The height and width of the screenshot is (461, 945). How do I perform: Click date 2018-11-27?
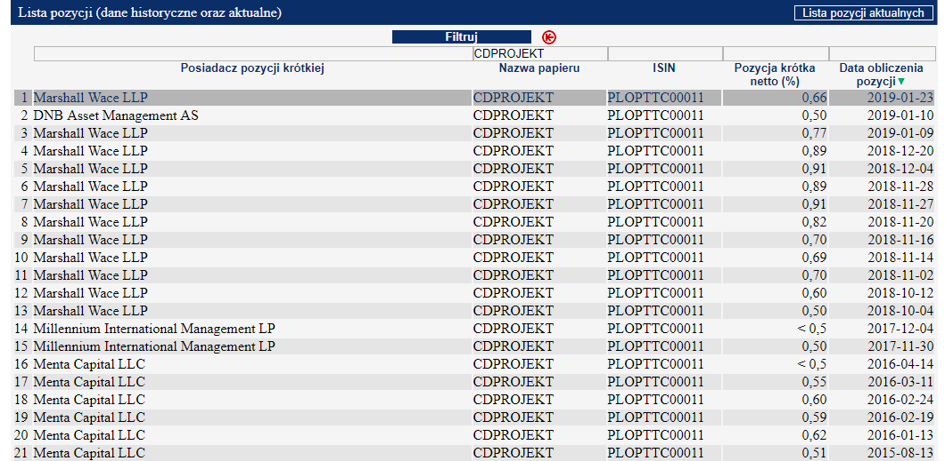tap(900, 204)
